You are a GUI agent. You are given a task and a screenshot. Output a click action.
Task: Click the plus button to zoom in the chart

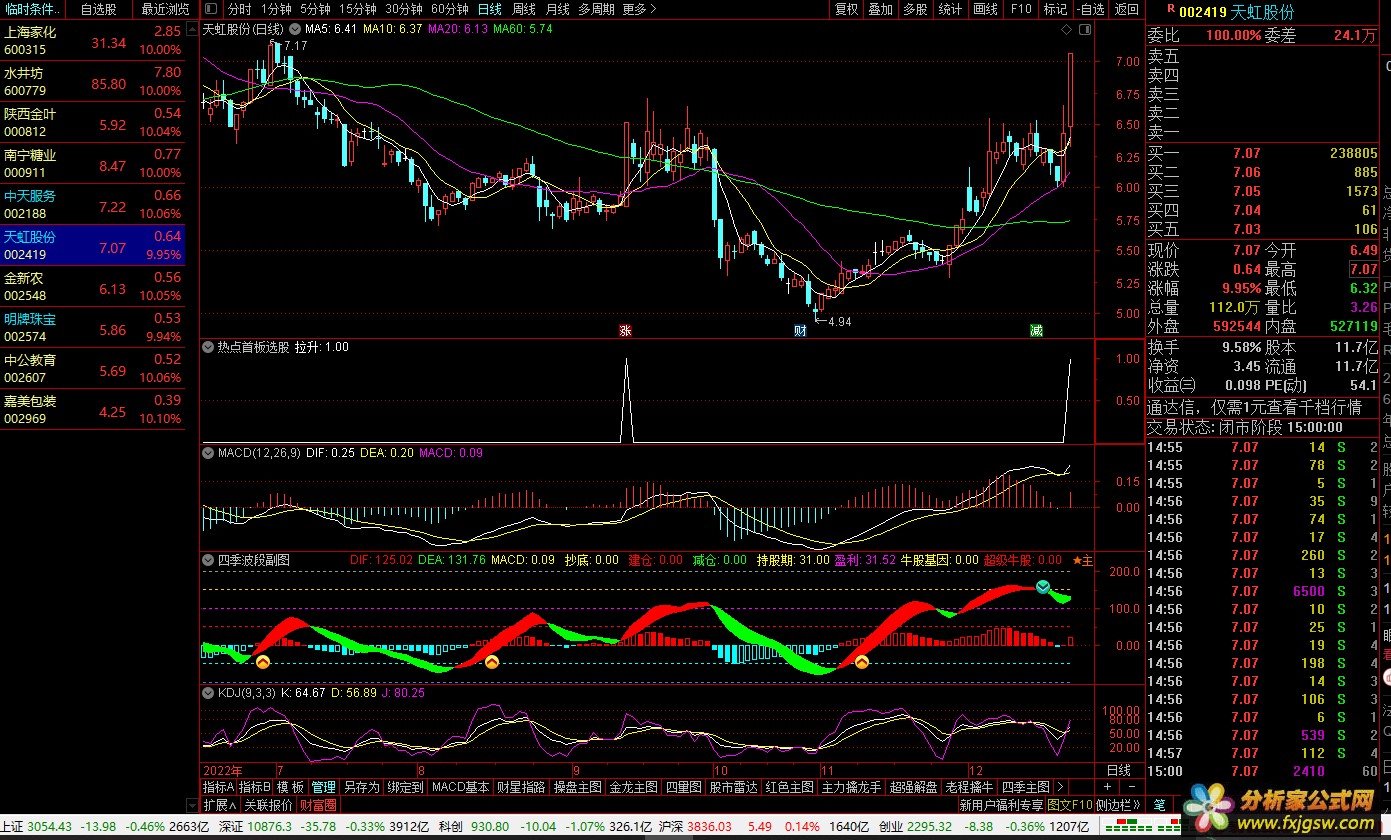coord(1107,788)
